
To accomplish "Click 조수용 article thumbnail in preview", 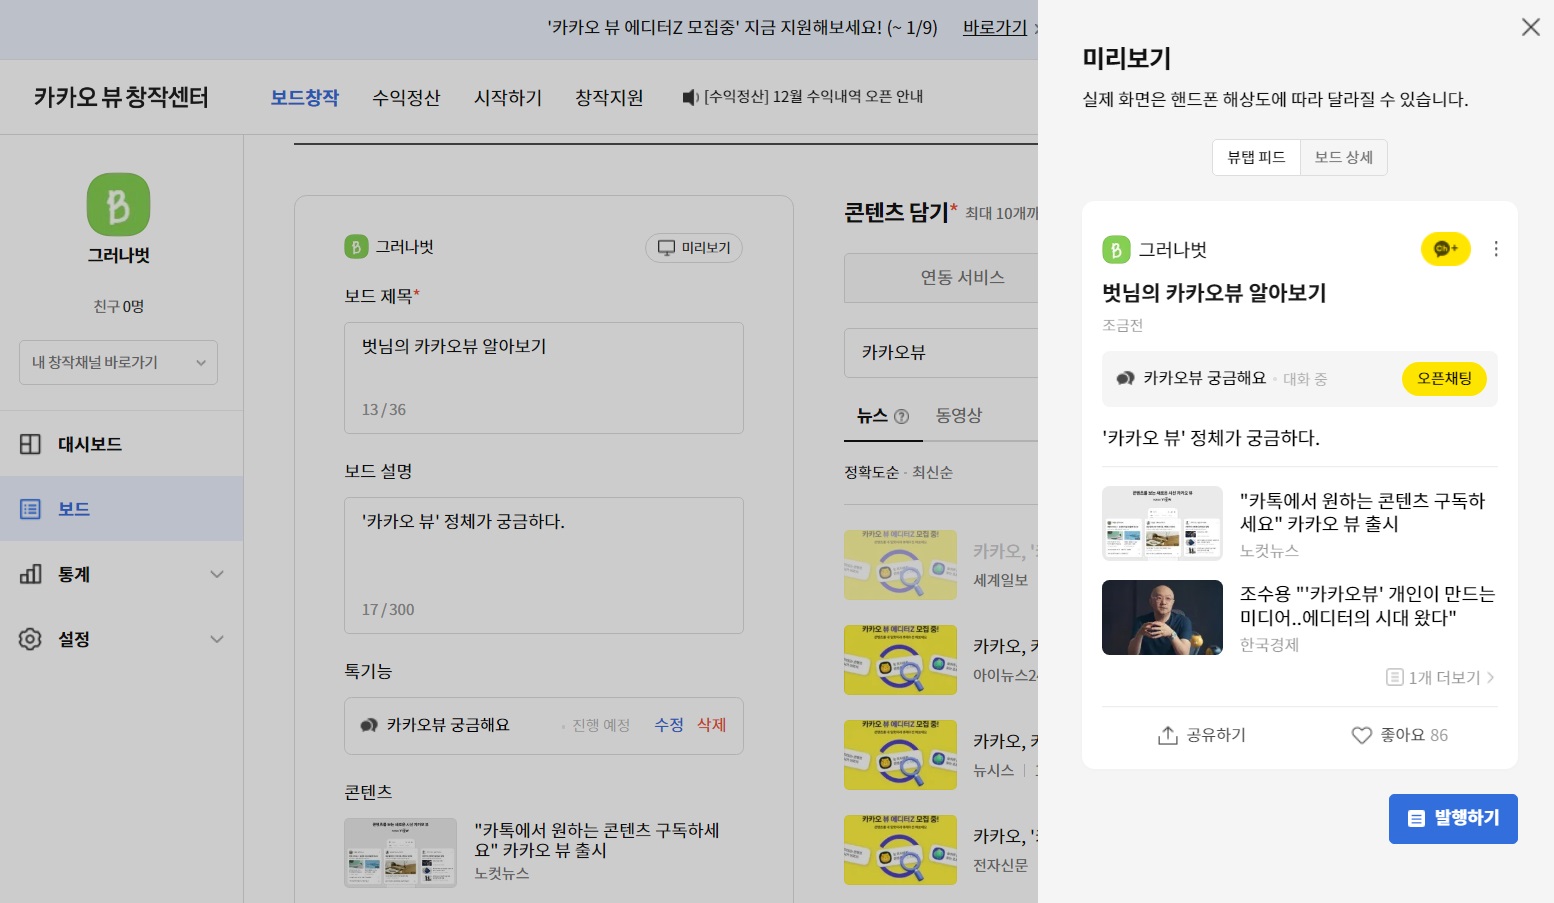I will [1162, 617].
